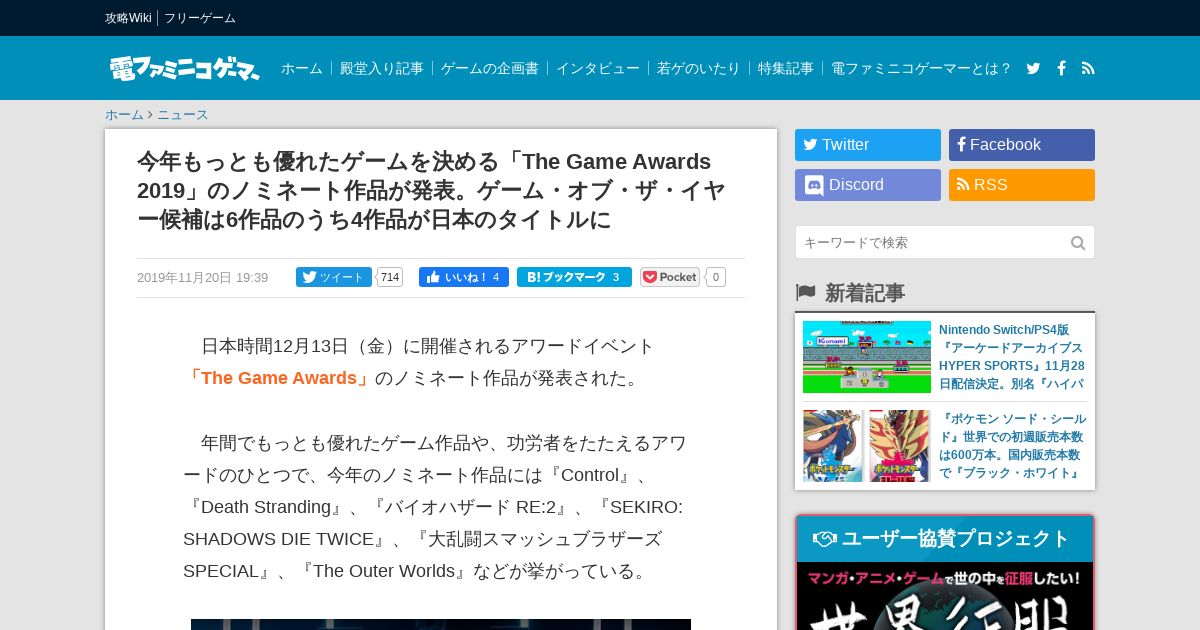Click the ニュース breadcrumb link
This screenshot has height=630, width=1200.
[183, 114]
